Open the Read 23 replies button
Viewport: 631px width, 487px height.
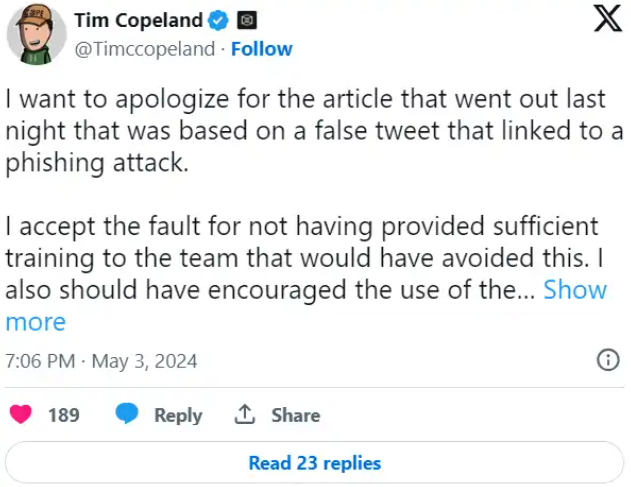(x=314, y=463)
